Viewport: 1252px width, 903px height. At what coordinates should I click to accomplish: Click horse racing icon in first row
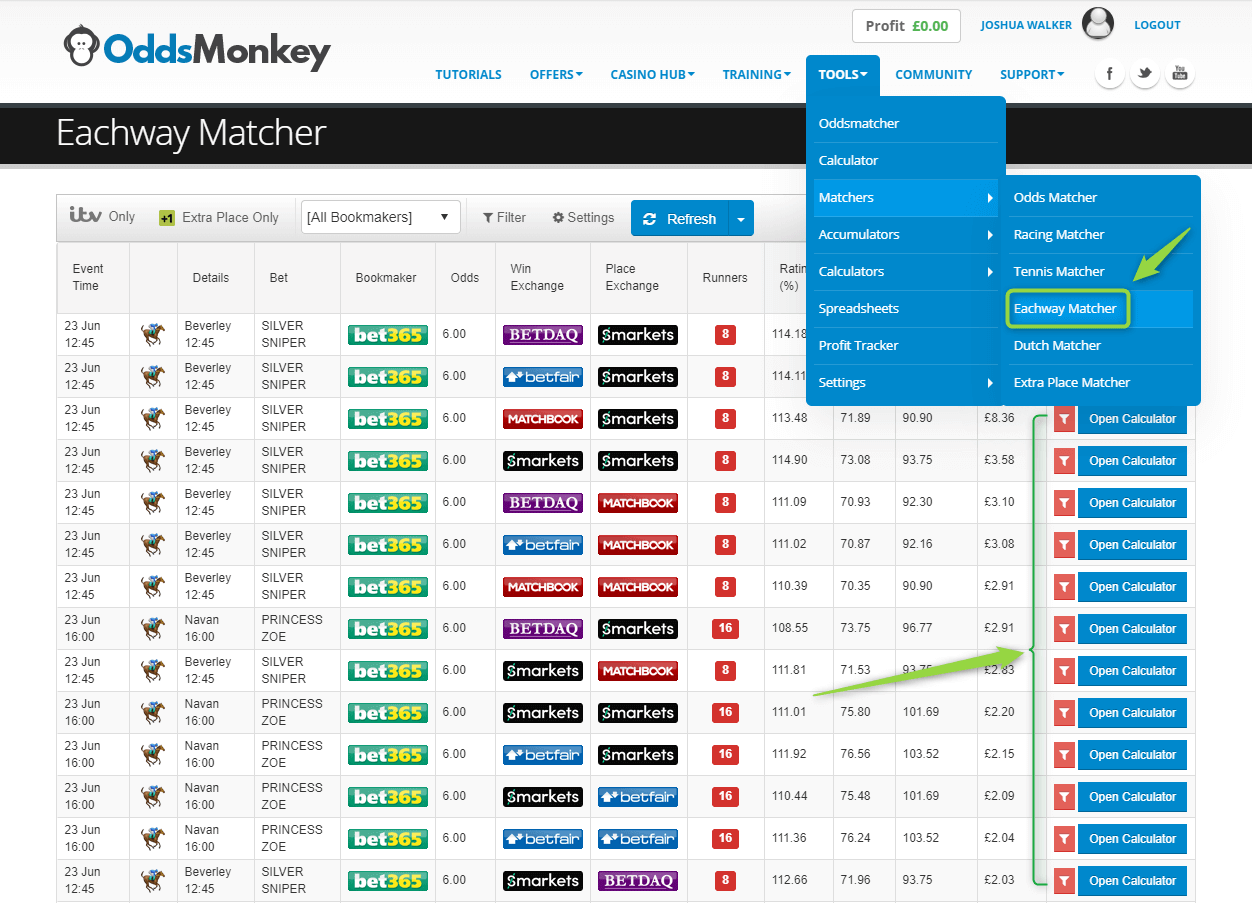153,335
